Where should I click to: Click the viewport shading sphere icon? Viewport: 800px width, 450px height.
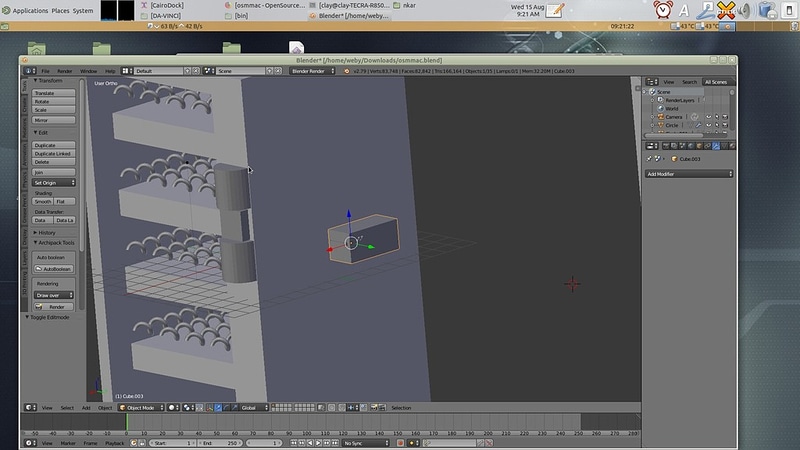[171, 408]
